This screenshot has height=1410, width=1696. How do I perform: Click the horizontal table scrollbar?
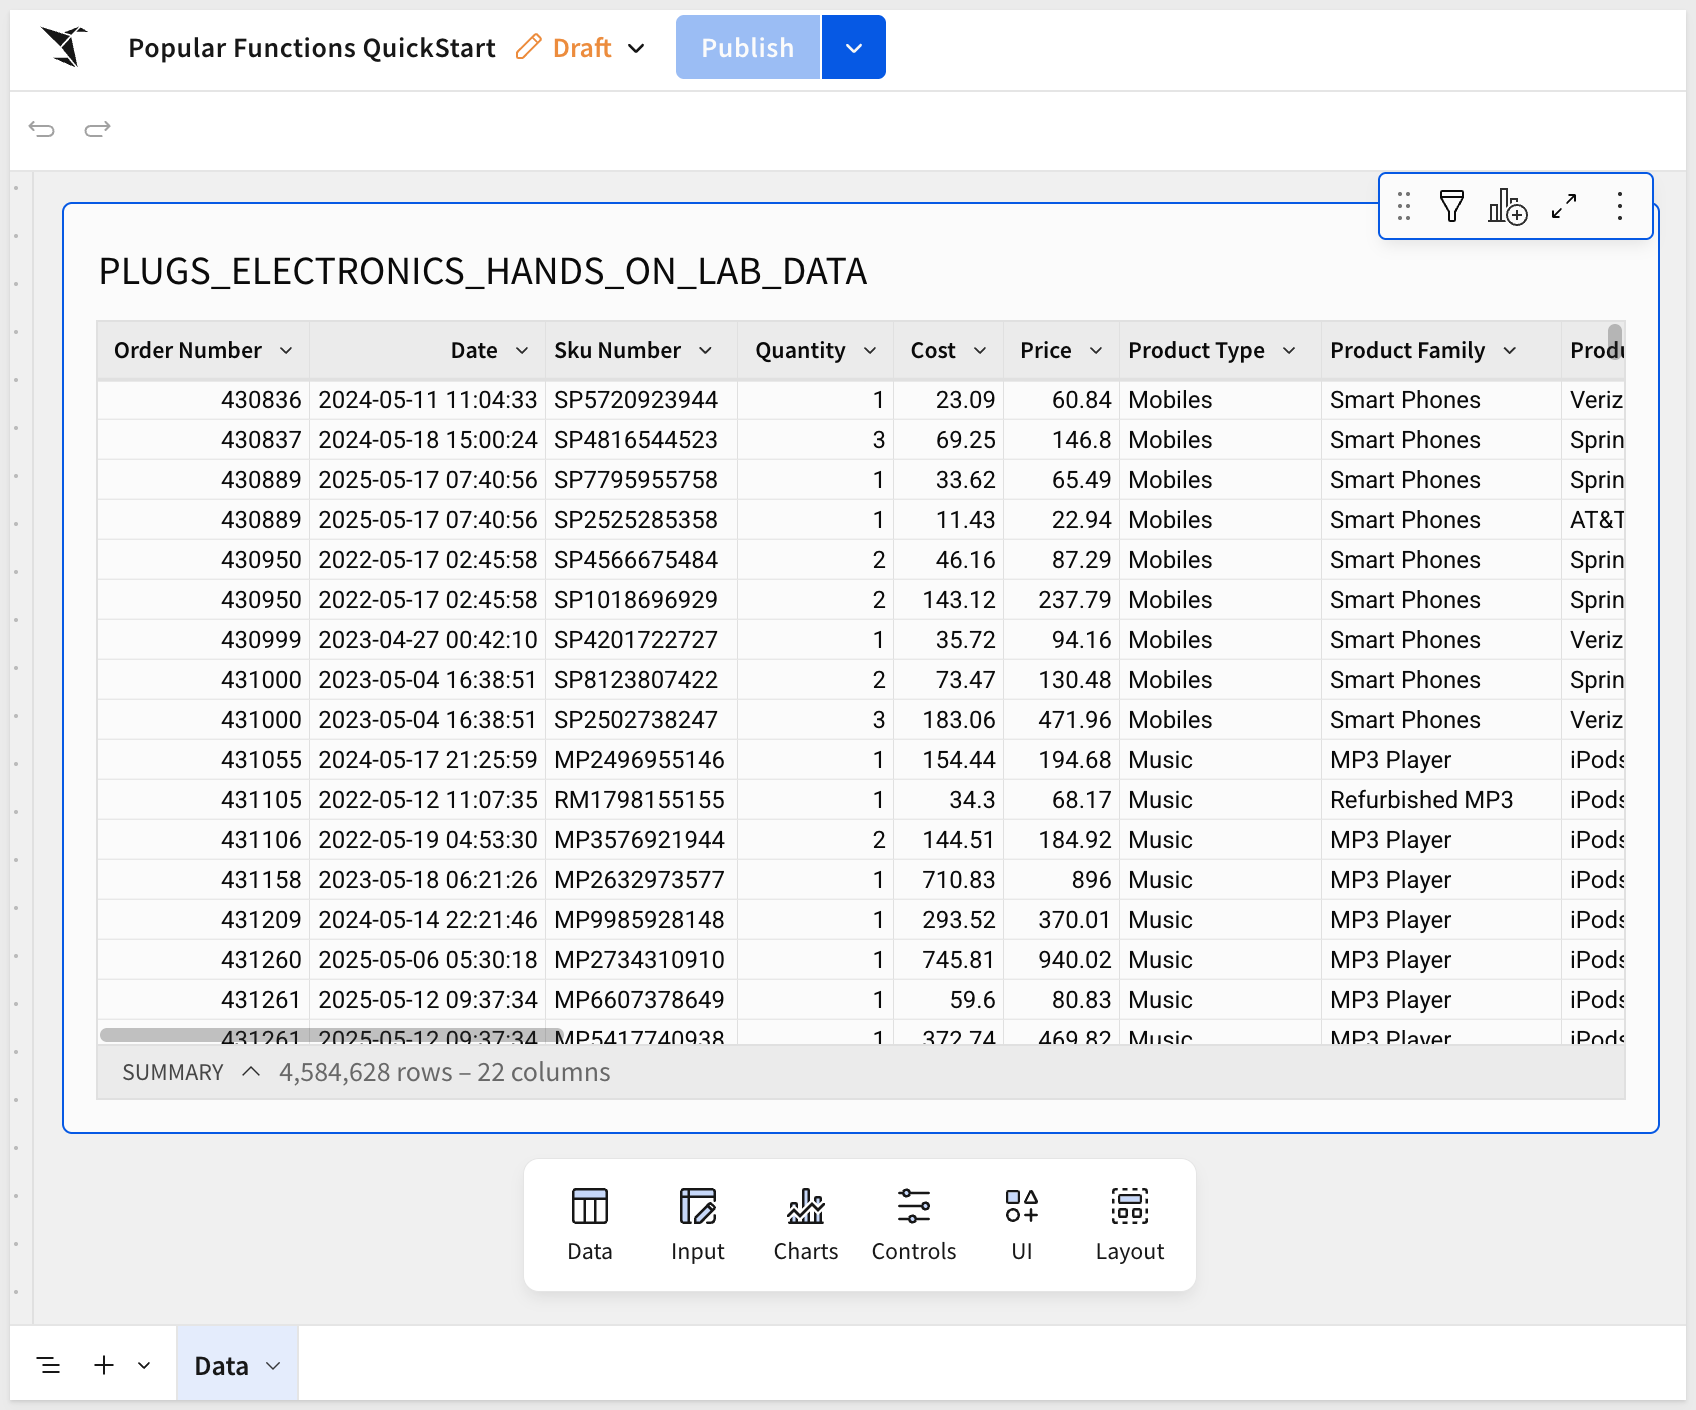coord(330,1035)
